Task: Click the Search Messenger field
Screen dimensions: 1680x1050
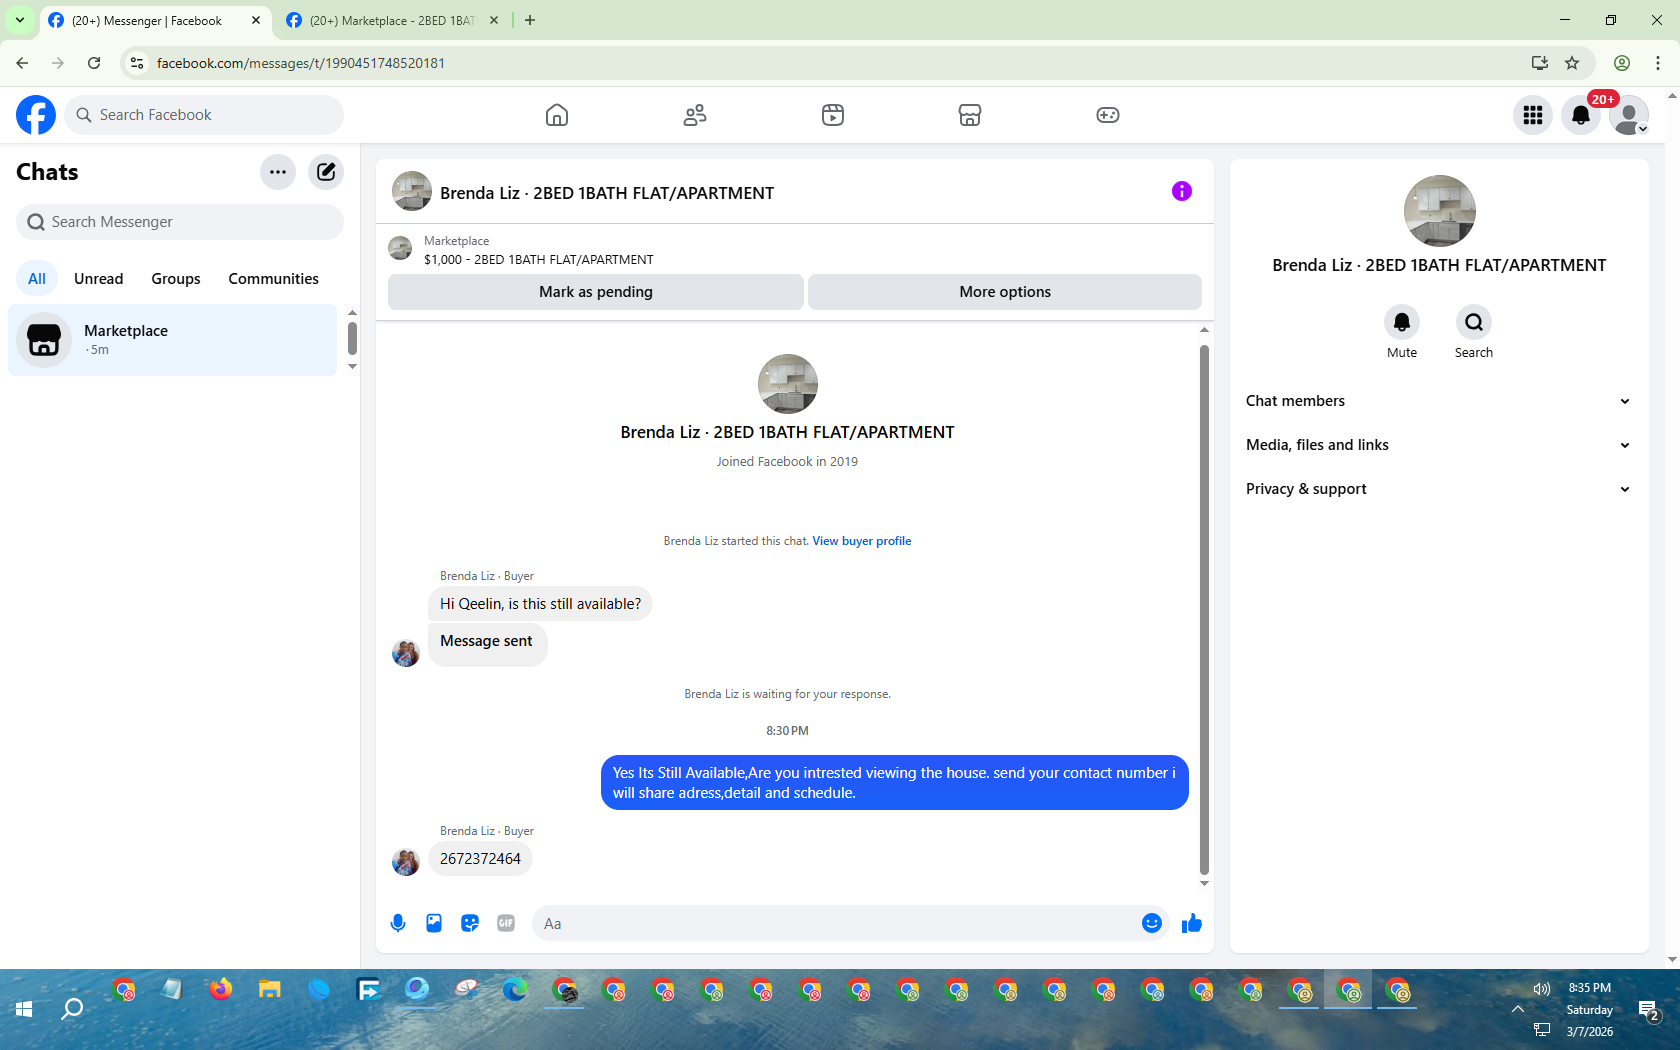Action: coord(180,222)
